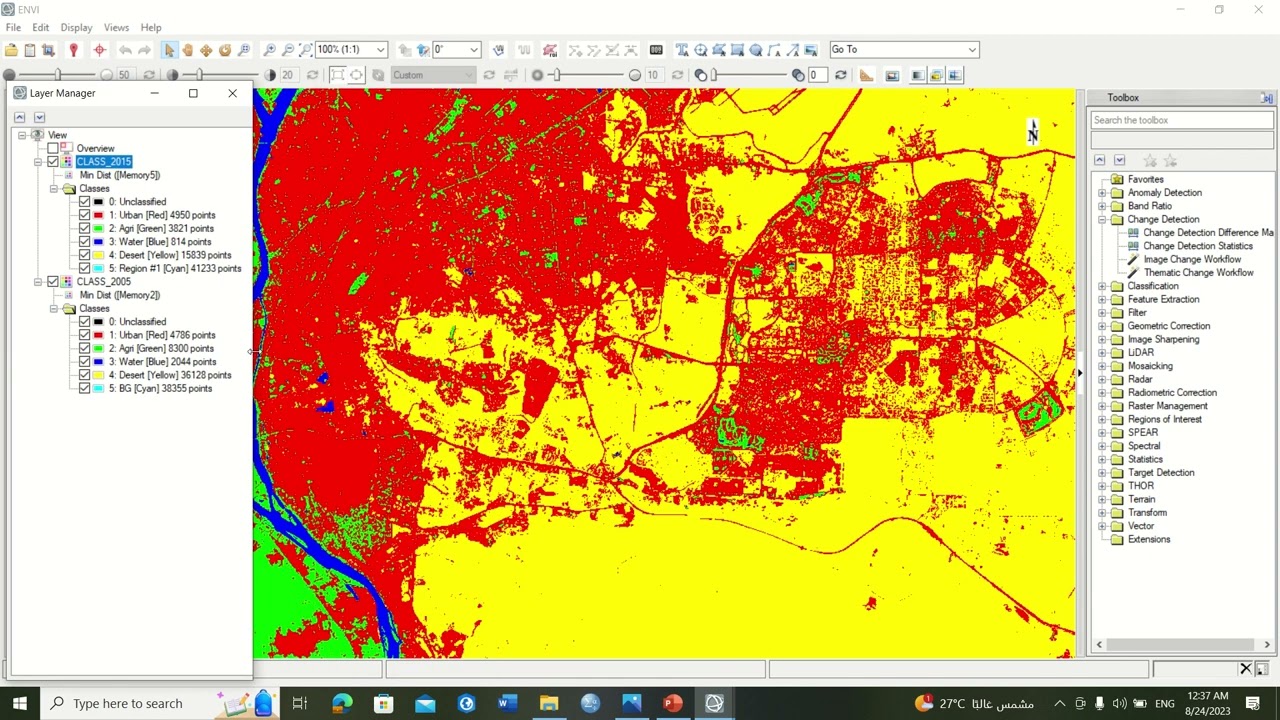Image resolution: width=1280 pixels, height=720 pixels.
Task: Adjust the brightness slider handle
Action: (58, 75)
